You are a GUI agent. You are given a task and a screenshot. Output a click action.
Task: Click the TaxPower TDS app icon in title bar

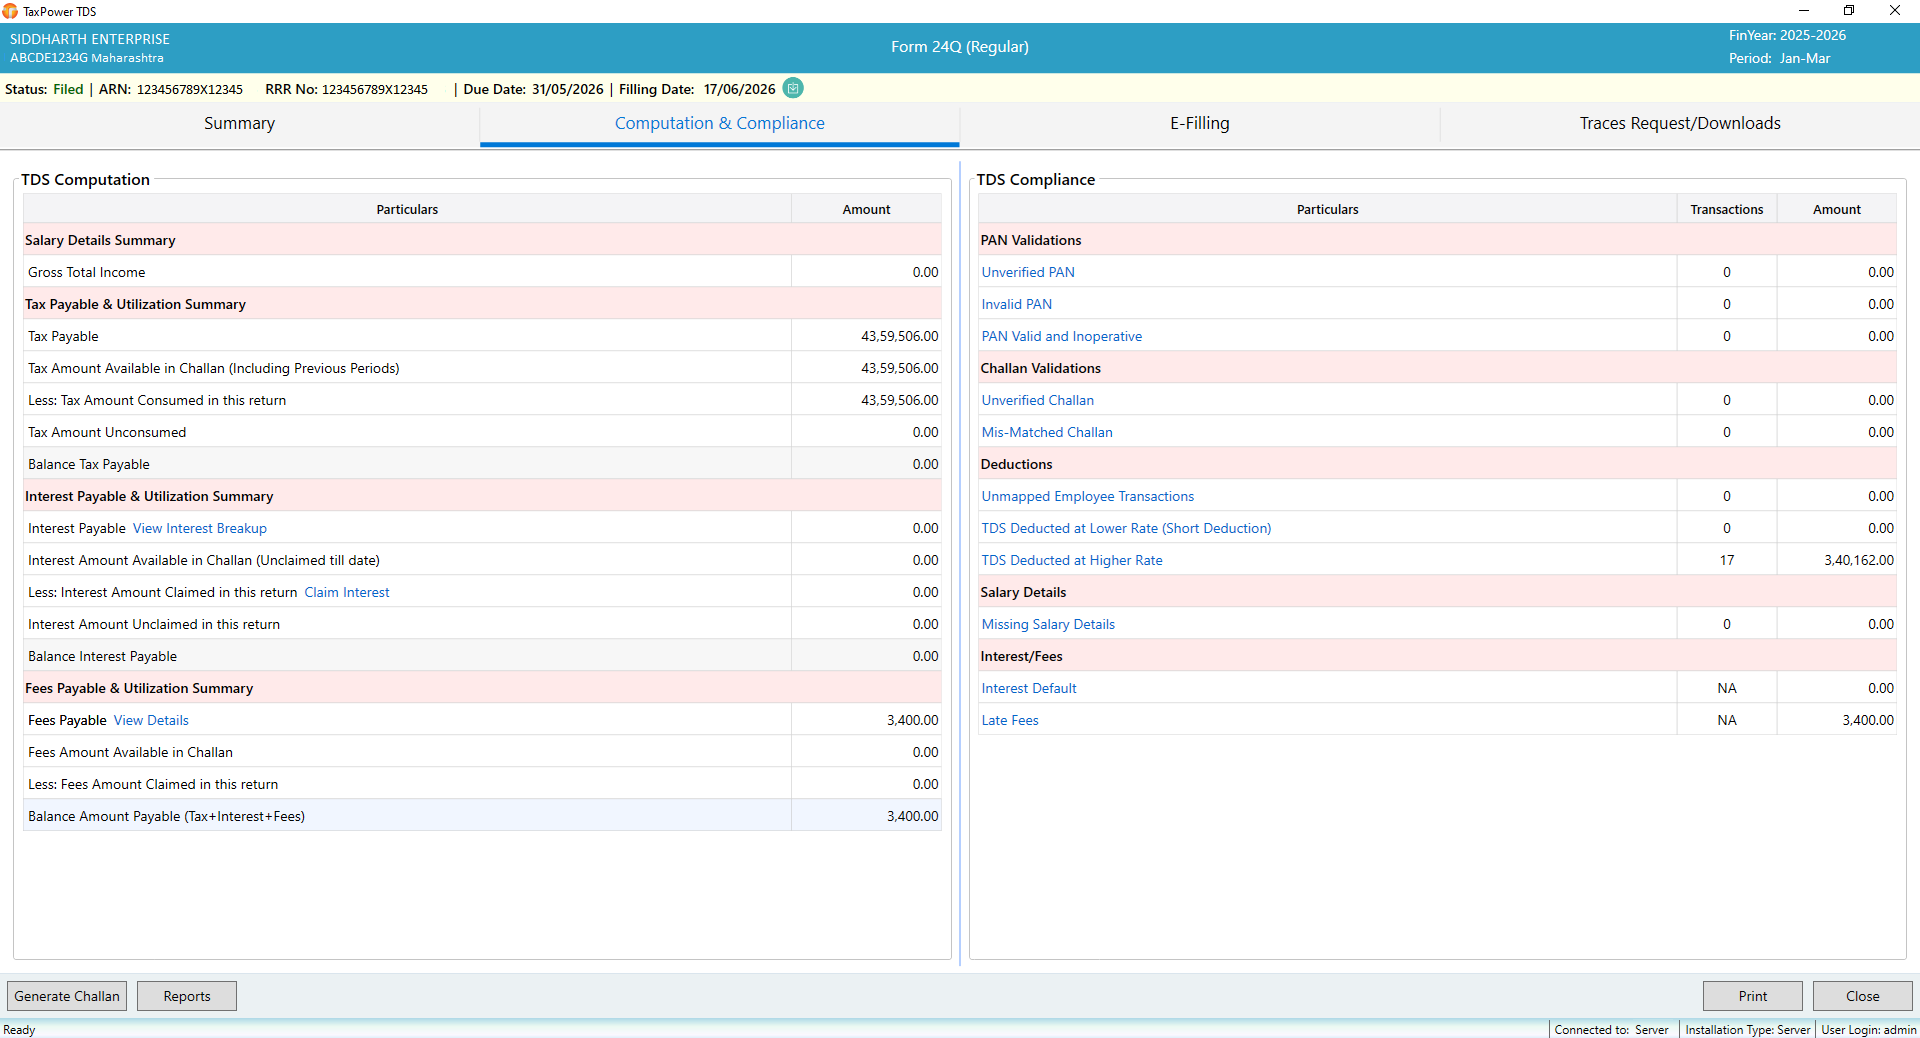(x=10, y=11)
